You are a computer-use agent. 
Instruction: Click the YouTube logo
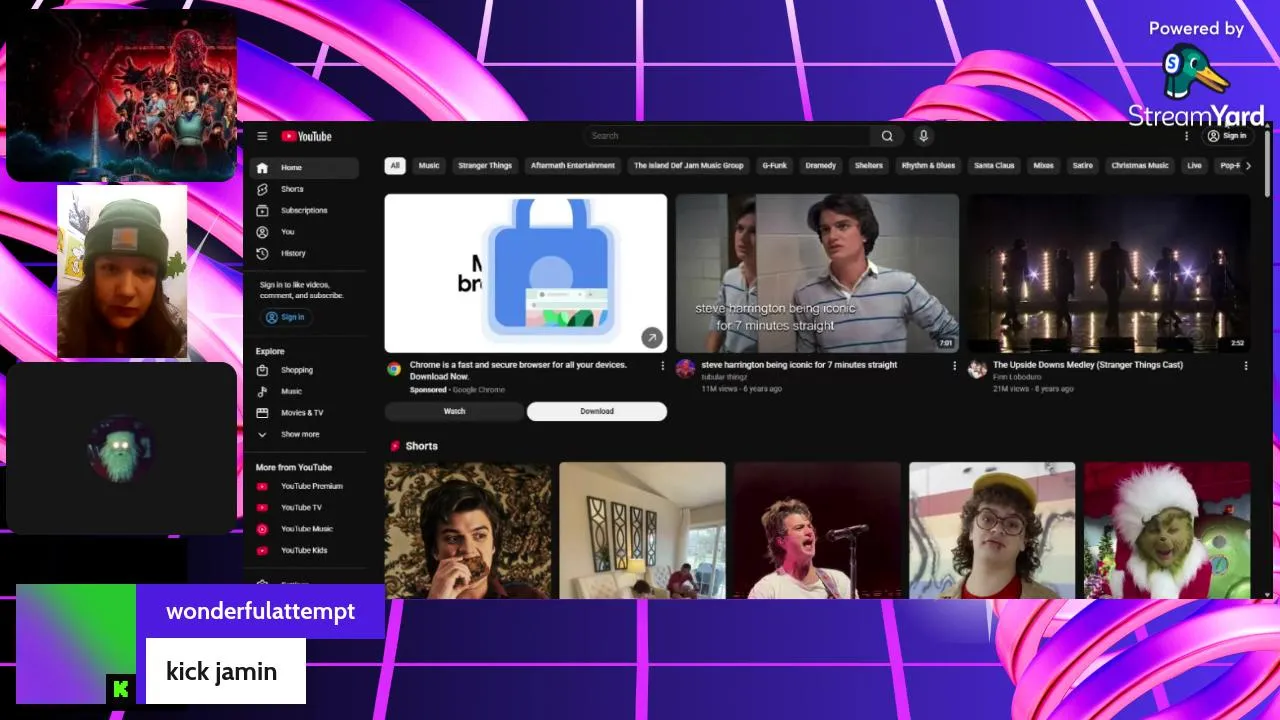(306, 136)
